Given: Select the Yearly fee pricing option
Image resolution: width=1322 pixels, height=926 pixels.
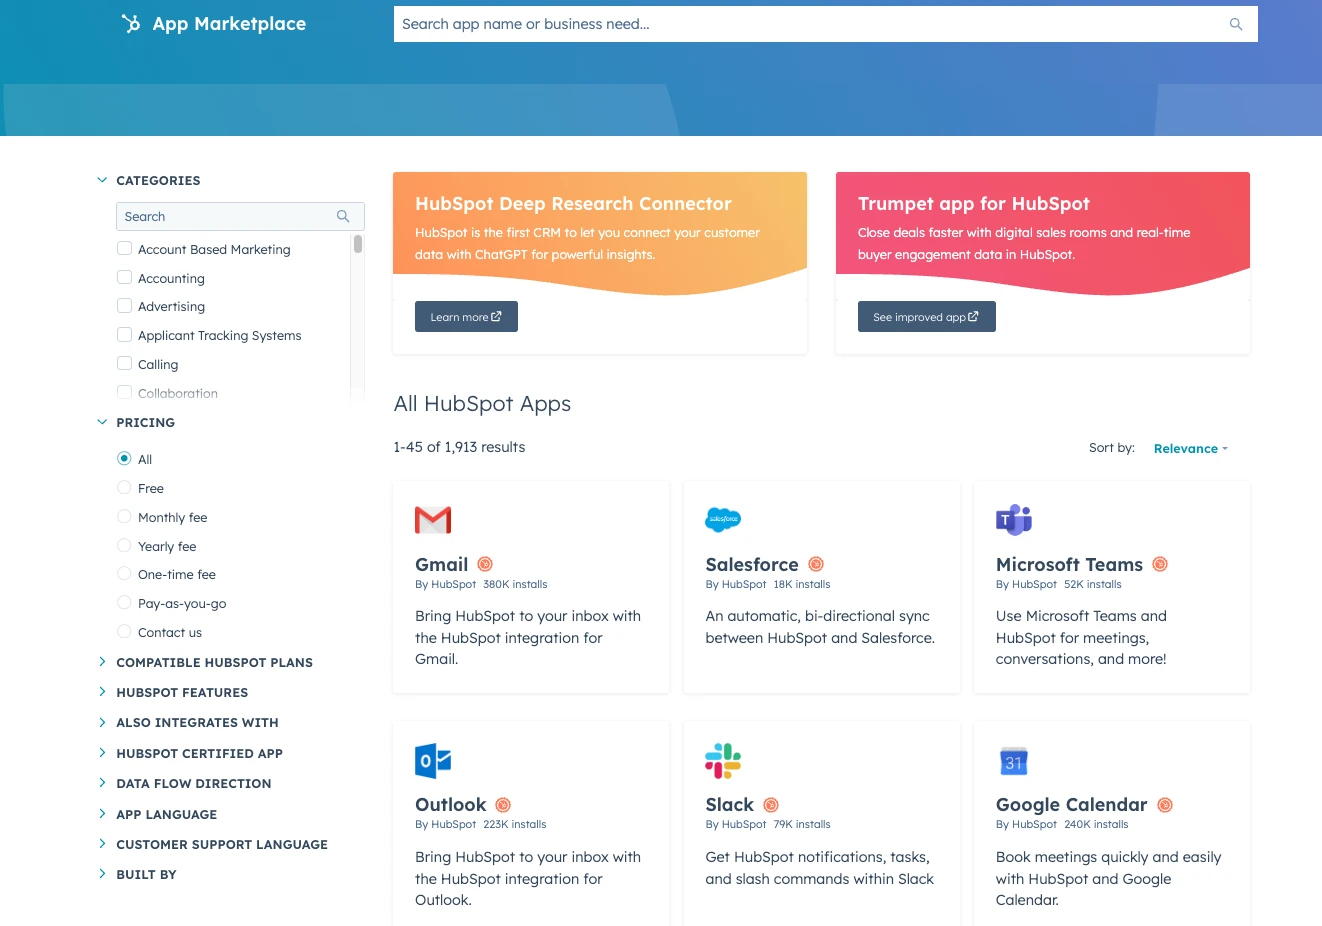Looking at the screenshot, I should pyautogui.click(x=124, y=545).
